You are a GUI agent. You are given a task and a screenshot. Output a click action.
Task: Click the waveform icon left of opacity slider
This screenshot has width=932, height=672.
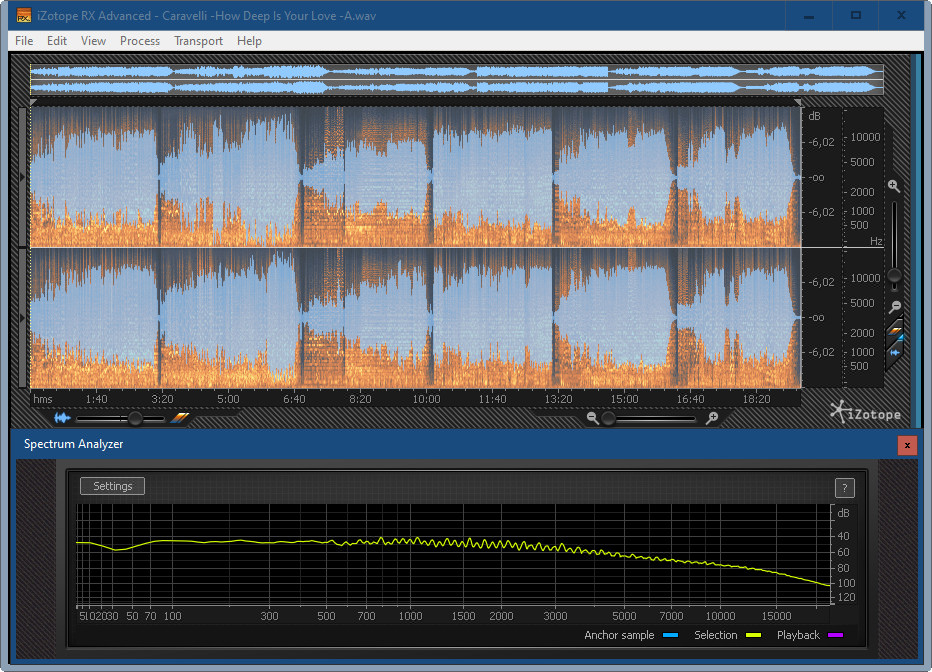[x=63, y=418]
